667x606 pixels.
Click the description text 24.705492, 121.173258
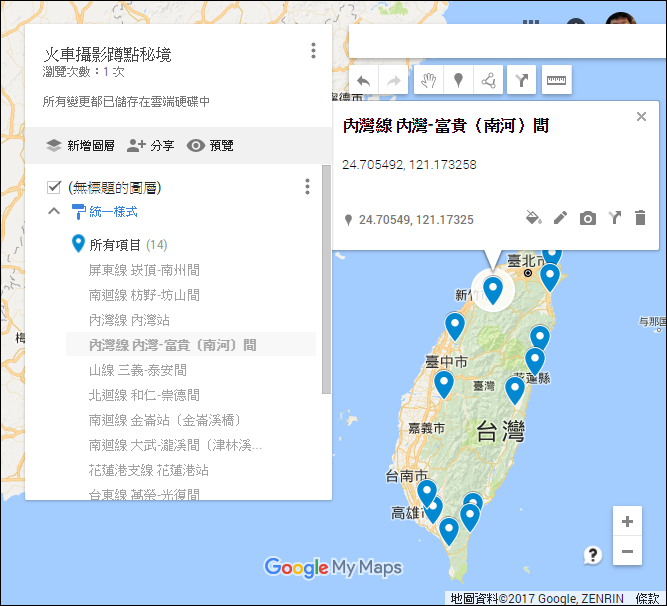tap(409, 165)
